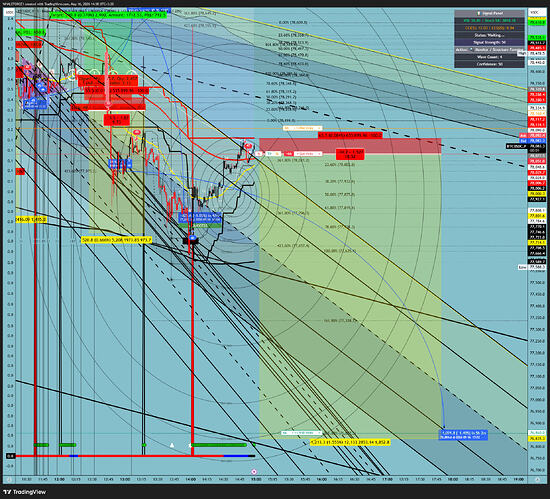Click the white triangle marker near the bottom
550x499 pixels.
(172, 445)
